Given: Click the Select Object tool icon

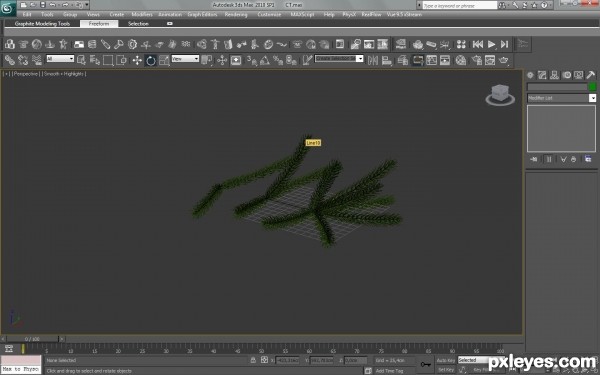Looking at the screenshot, I should 81,60.
